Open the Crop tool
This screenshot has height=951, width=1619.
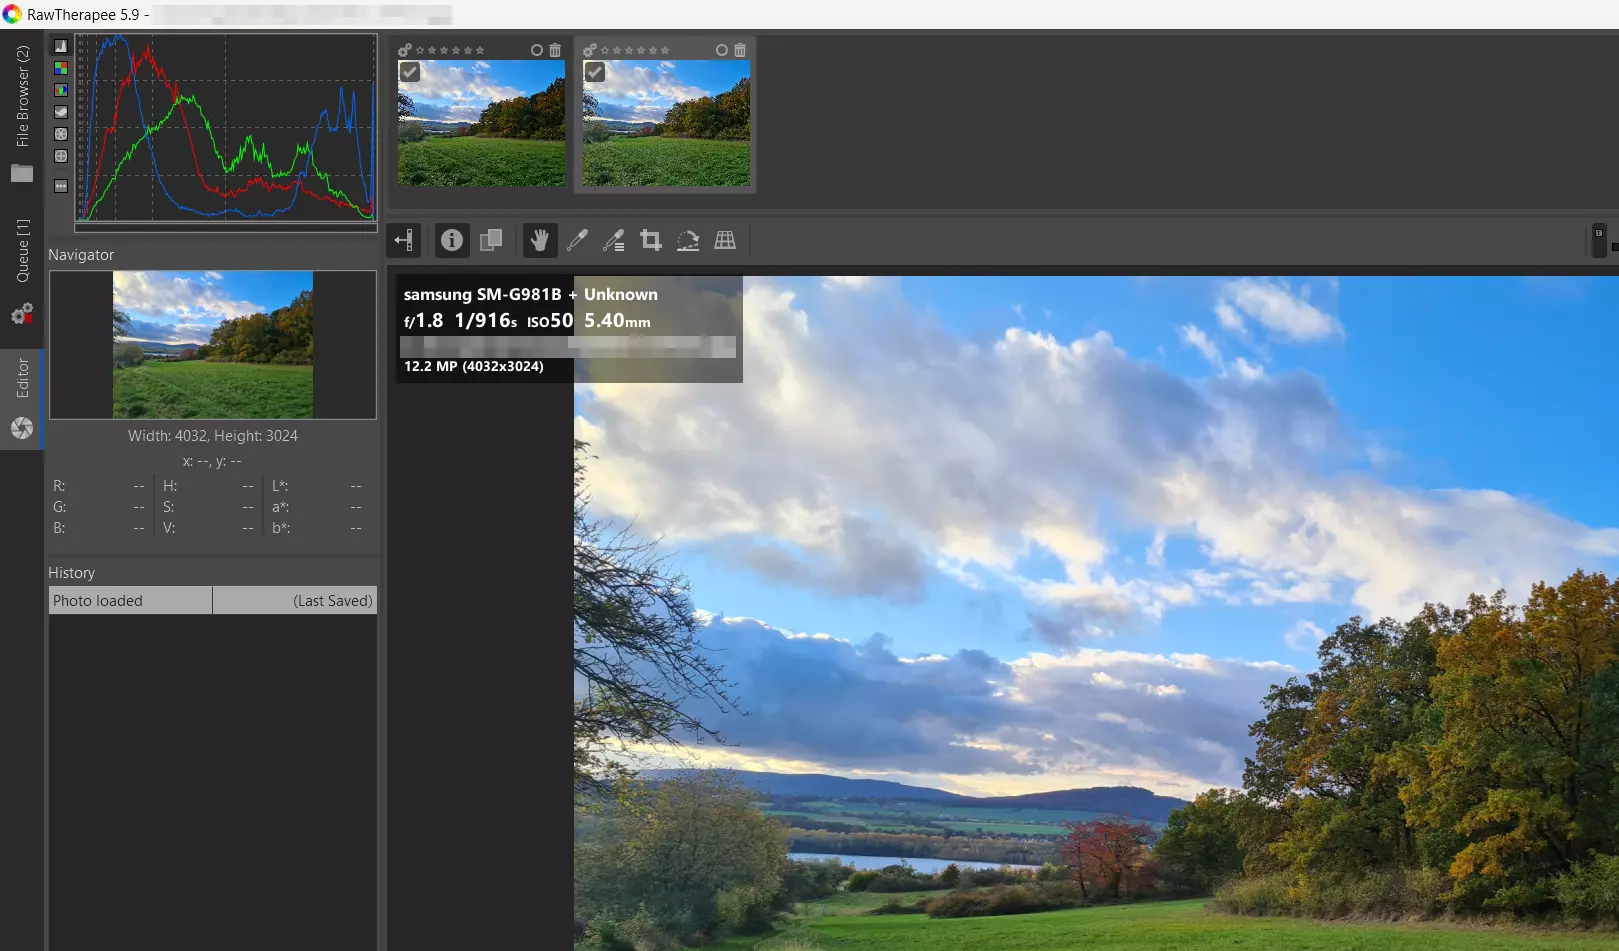point(651,240)
